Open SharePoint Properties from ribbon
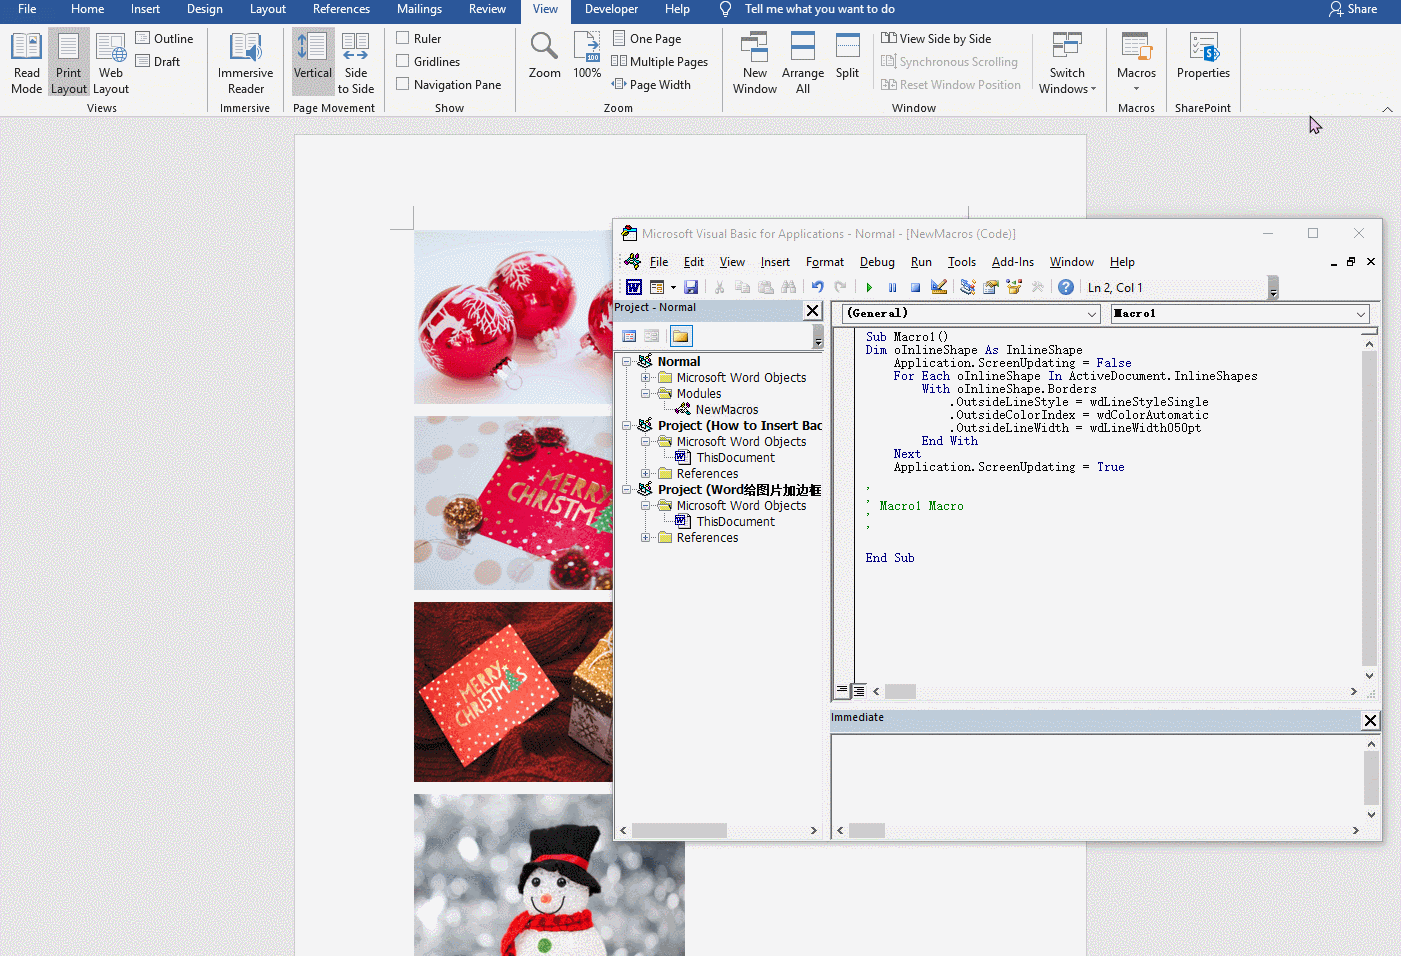This screenshot has width=1401, height=956. tap(1203, 56)
